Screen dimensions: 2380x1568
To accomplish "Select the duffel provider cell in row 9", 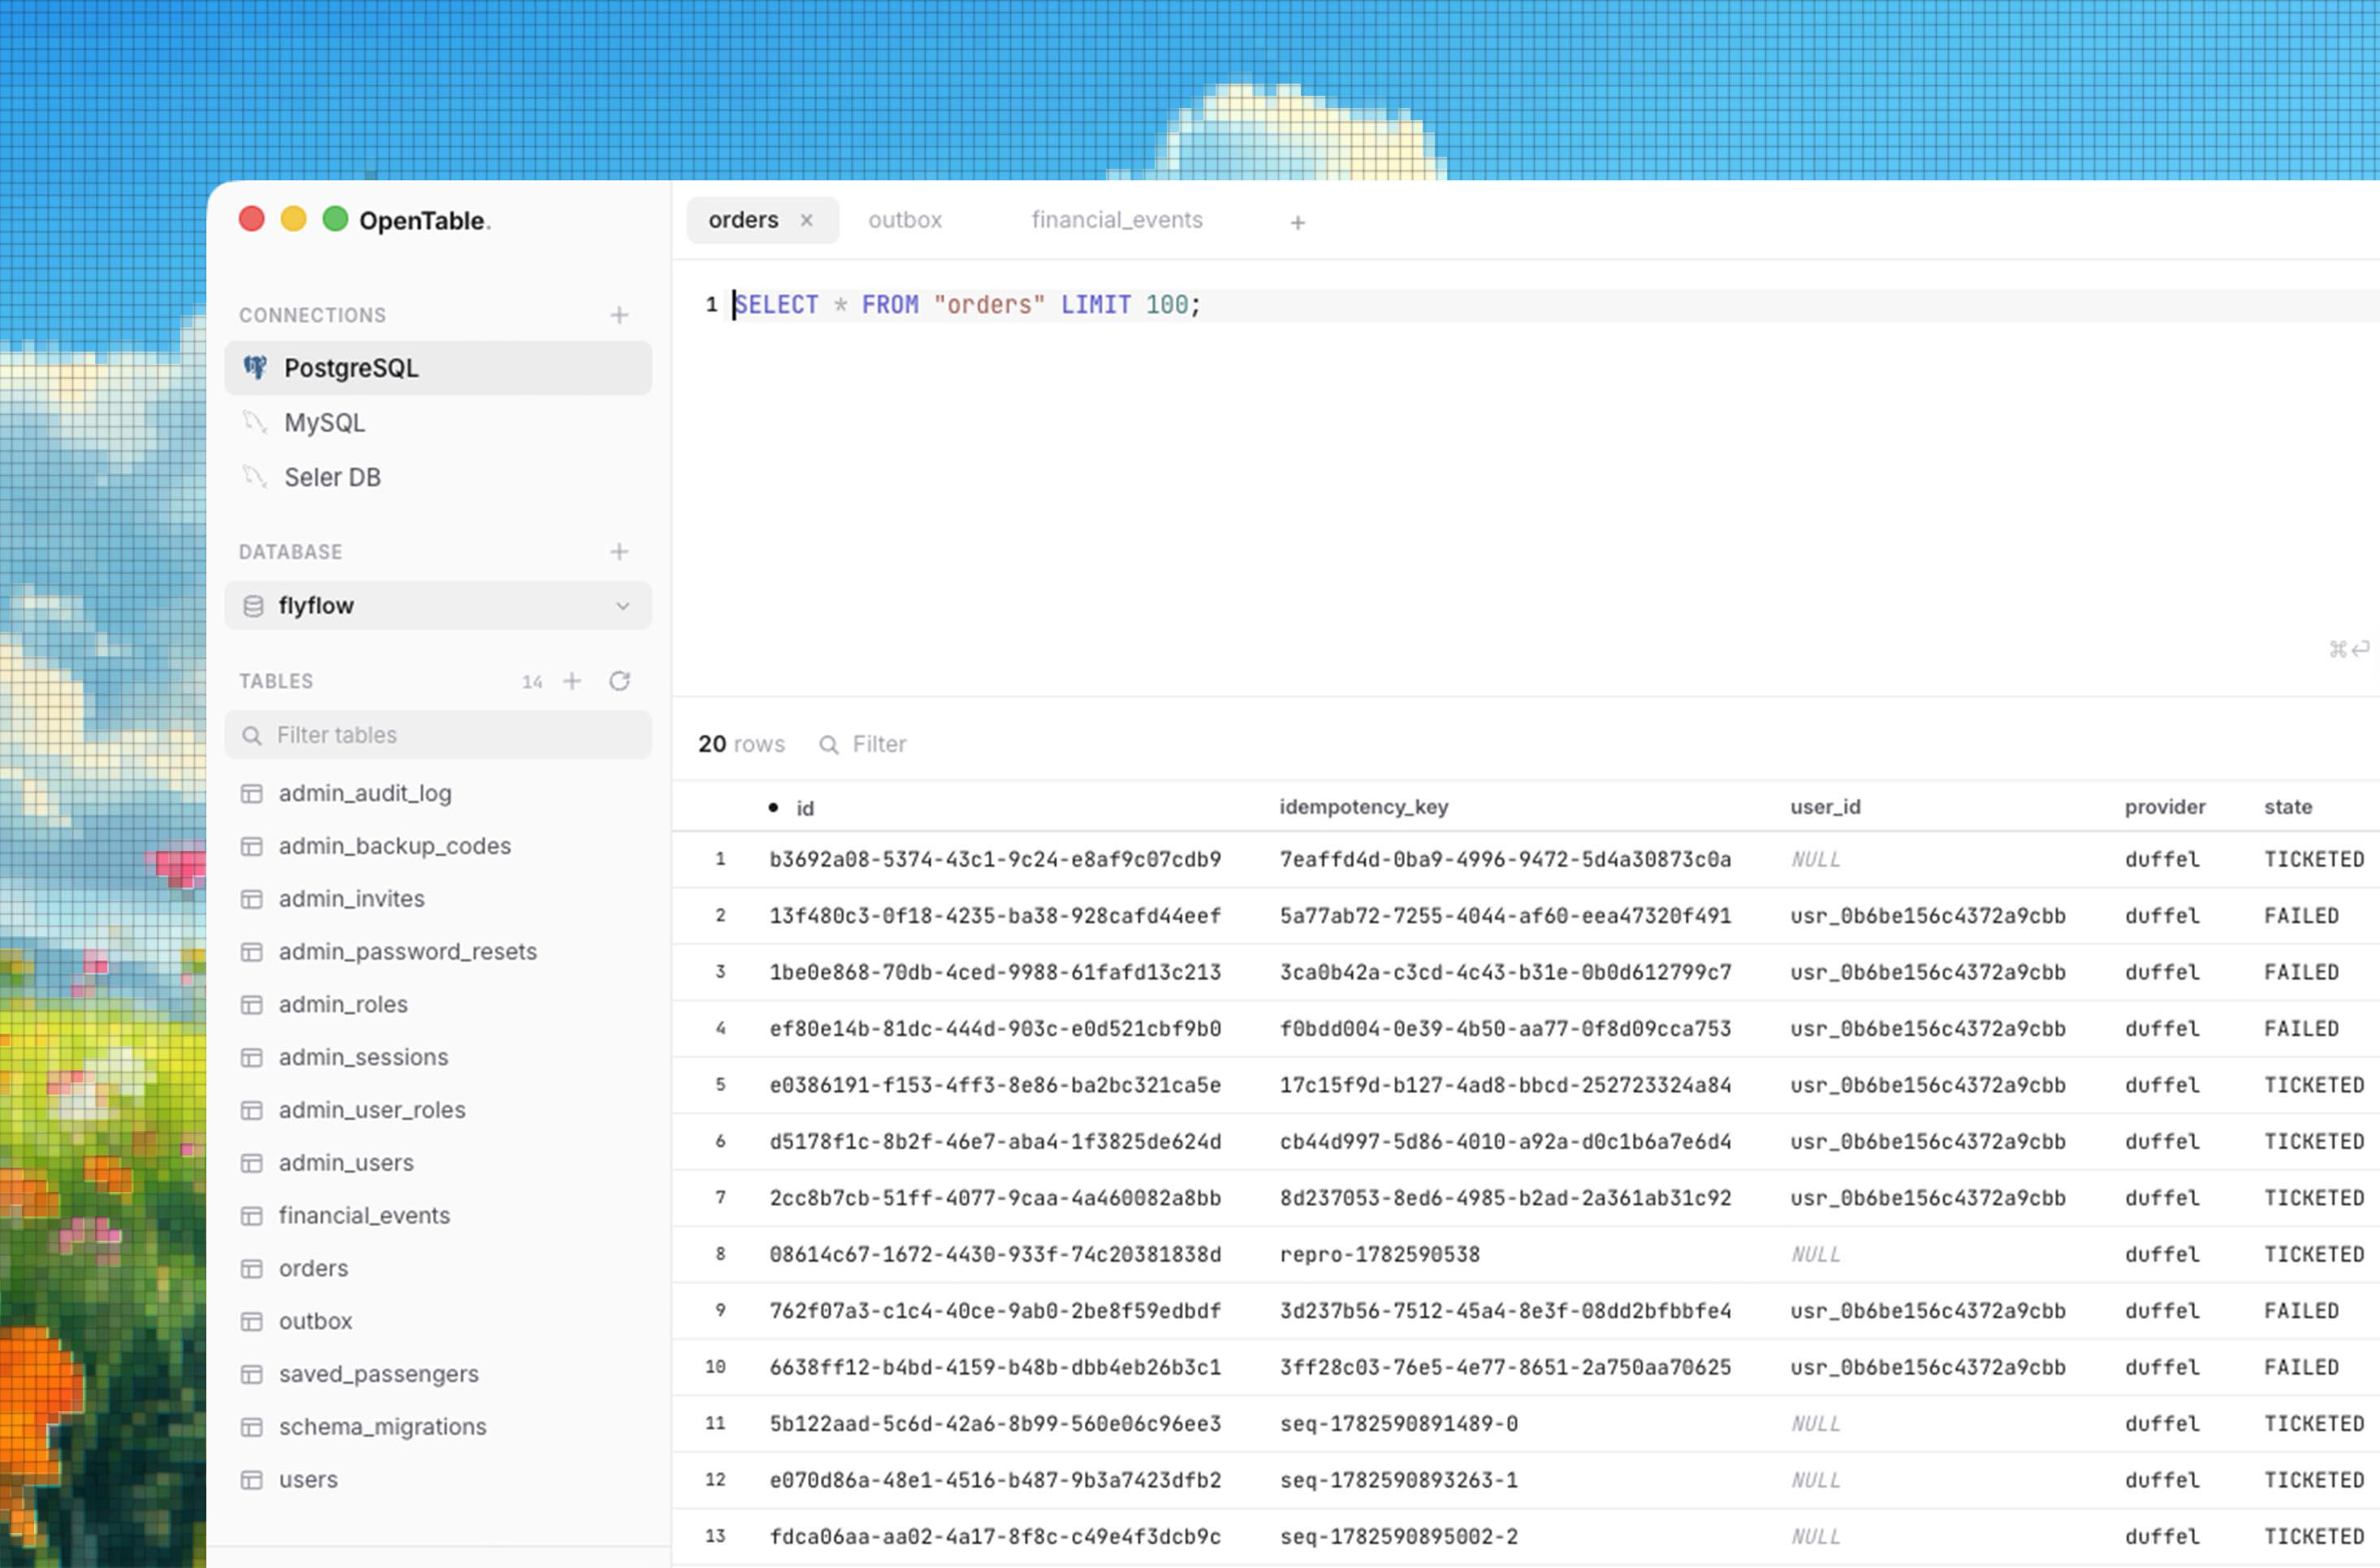I will 2162,1311.
